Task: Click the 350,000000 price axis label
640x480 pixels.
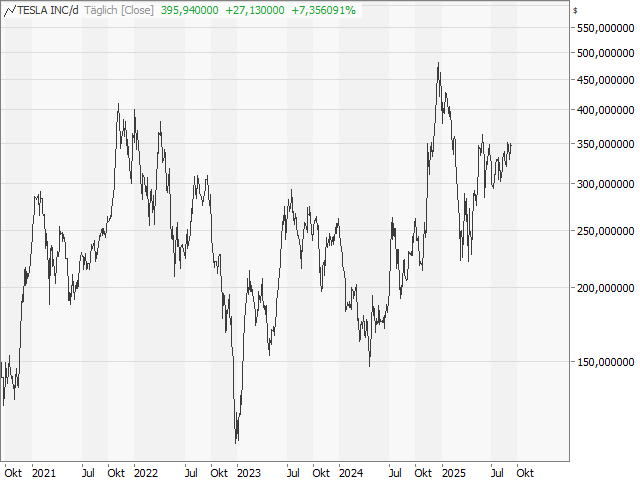Action: coord(605,144)
